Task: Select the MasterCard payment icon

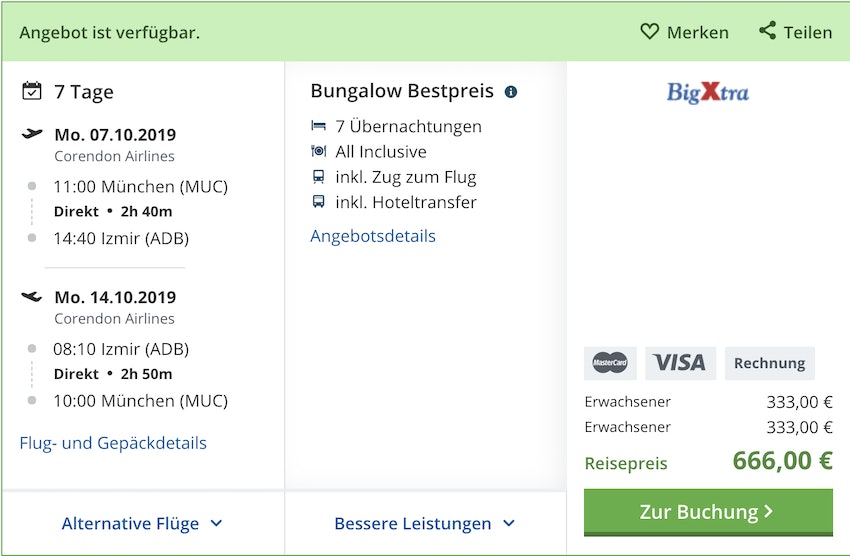Action: pos(610,363)
